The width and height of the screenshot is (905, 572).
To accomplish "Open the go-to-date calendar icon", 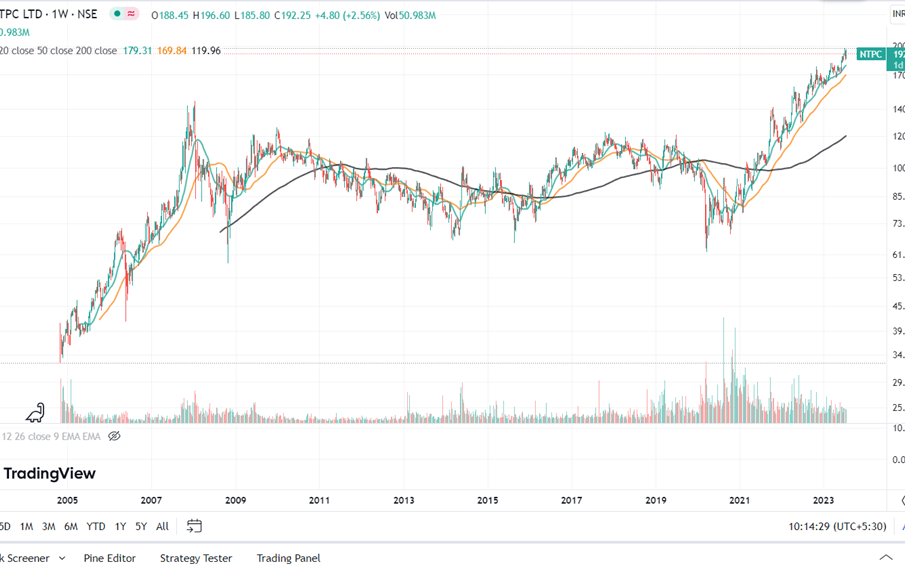I will pyautogui.click(x=194, y=526).
